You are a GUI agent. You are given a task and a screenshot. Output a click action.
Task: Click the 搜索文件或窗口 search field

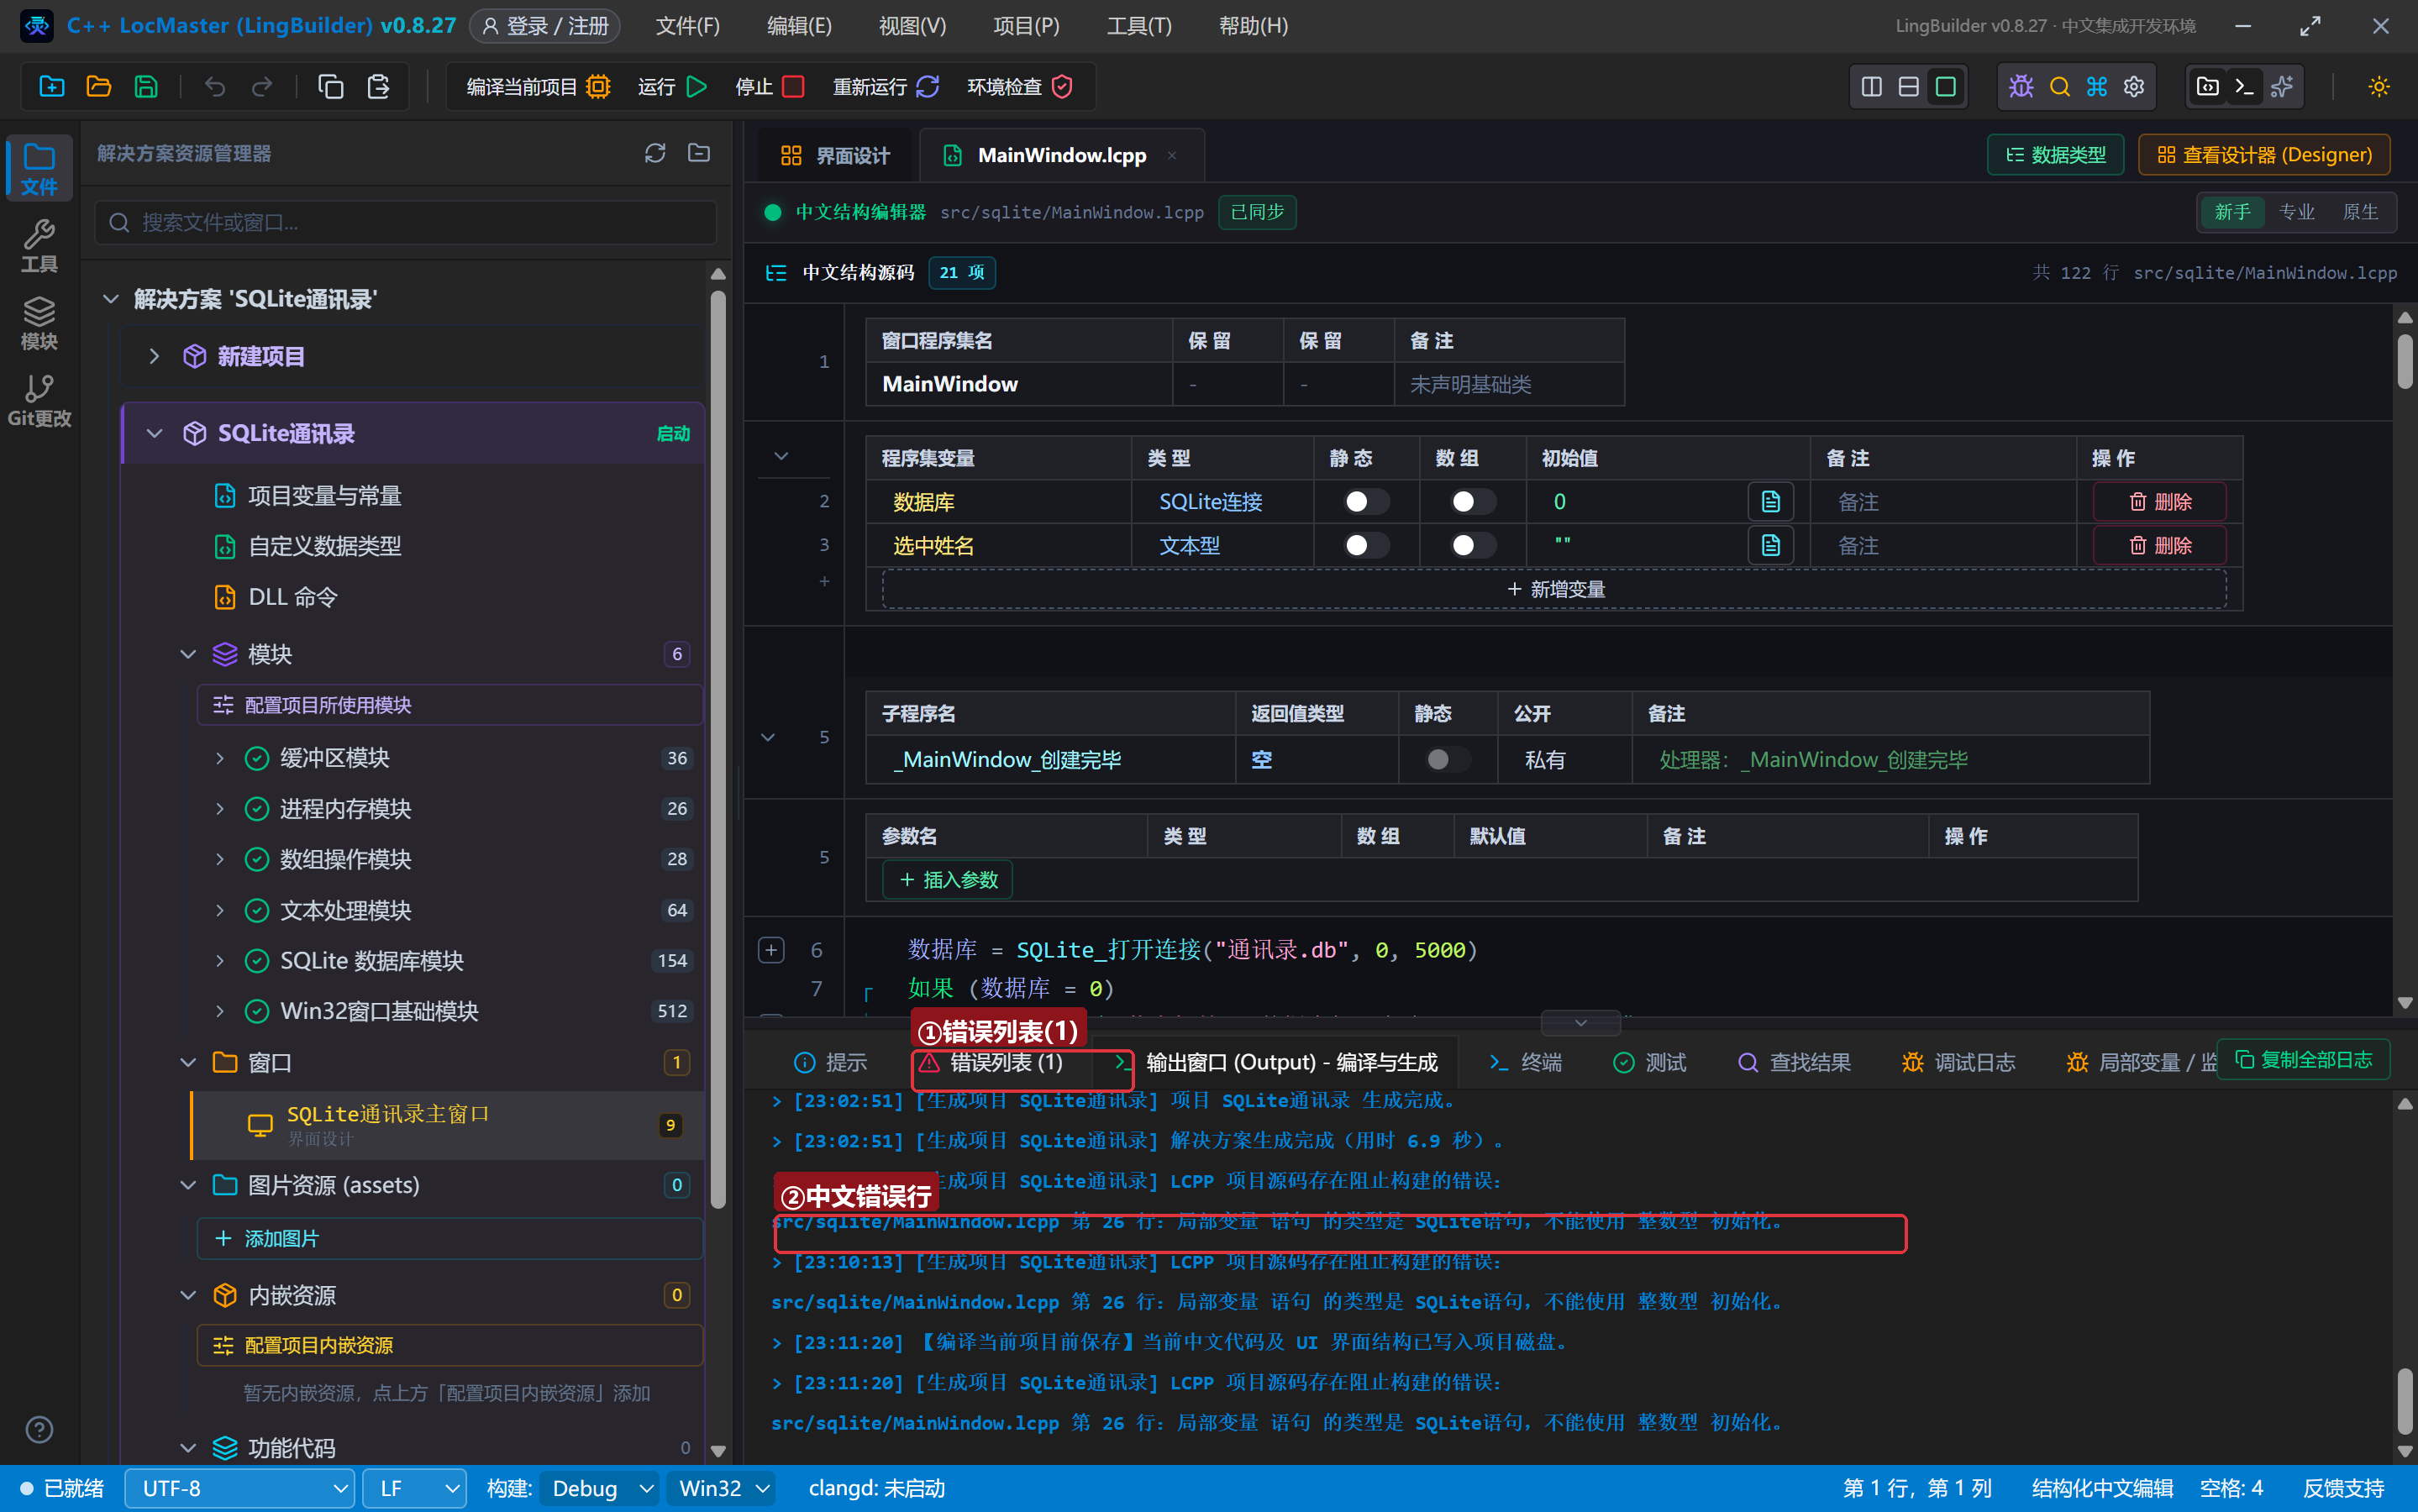click(x=406, y=222)
